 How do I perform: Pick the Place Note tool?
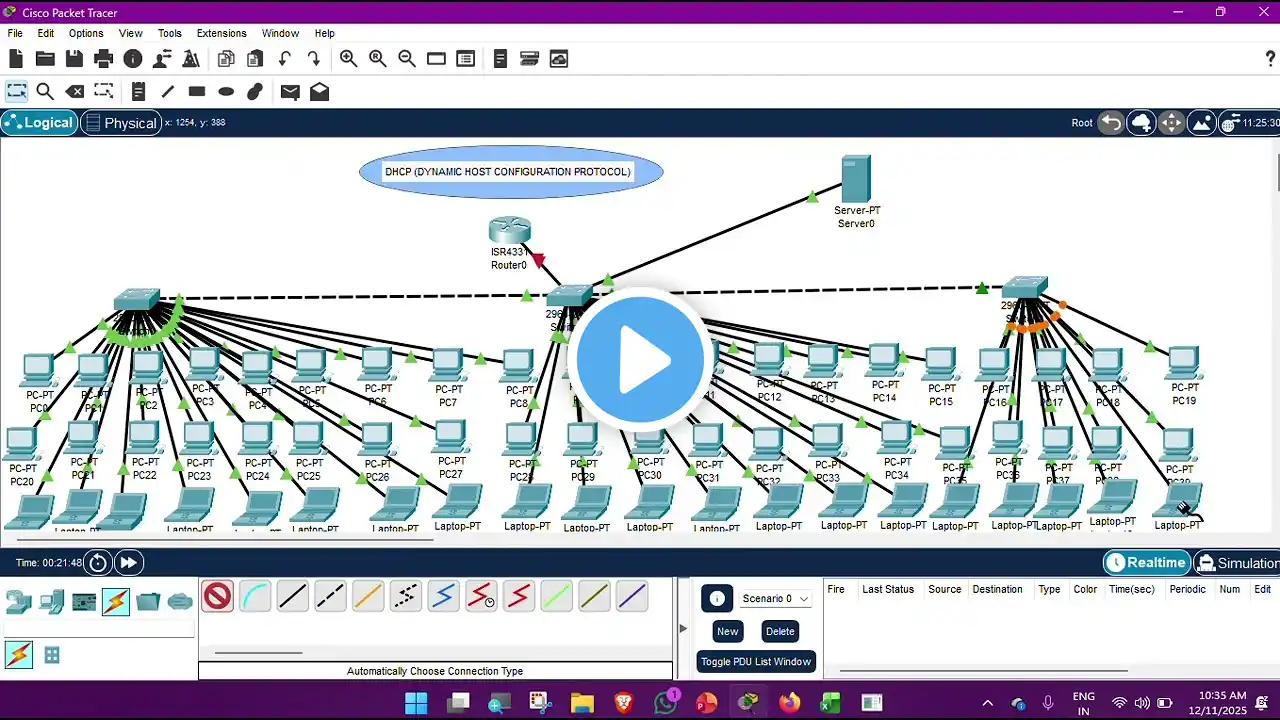[x=138, y=92]
